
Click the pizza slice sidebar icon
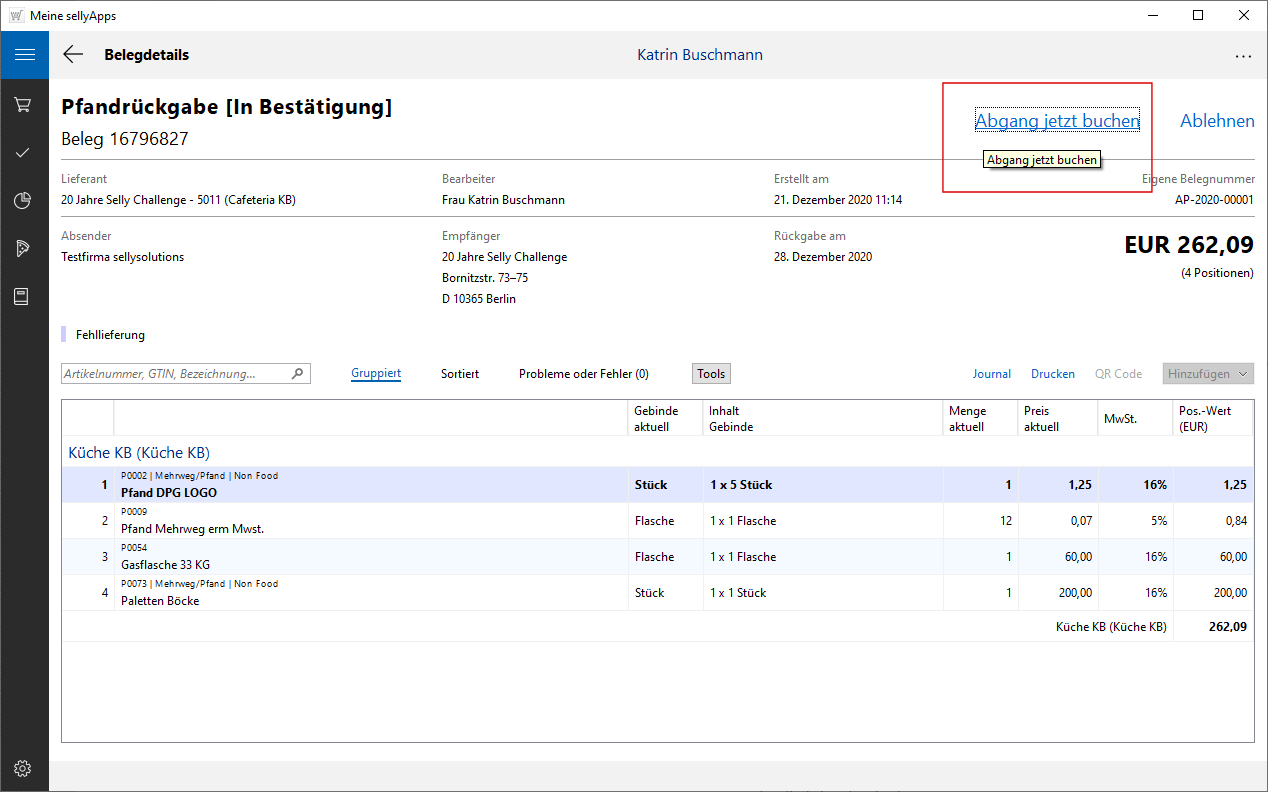point(23,249)
